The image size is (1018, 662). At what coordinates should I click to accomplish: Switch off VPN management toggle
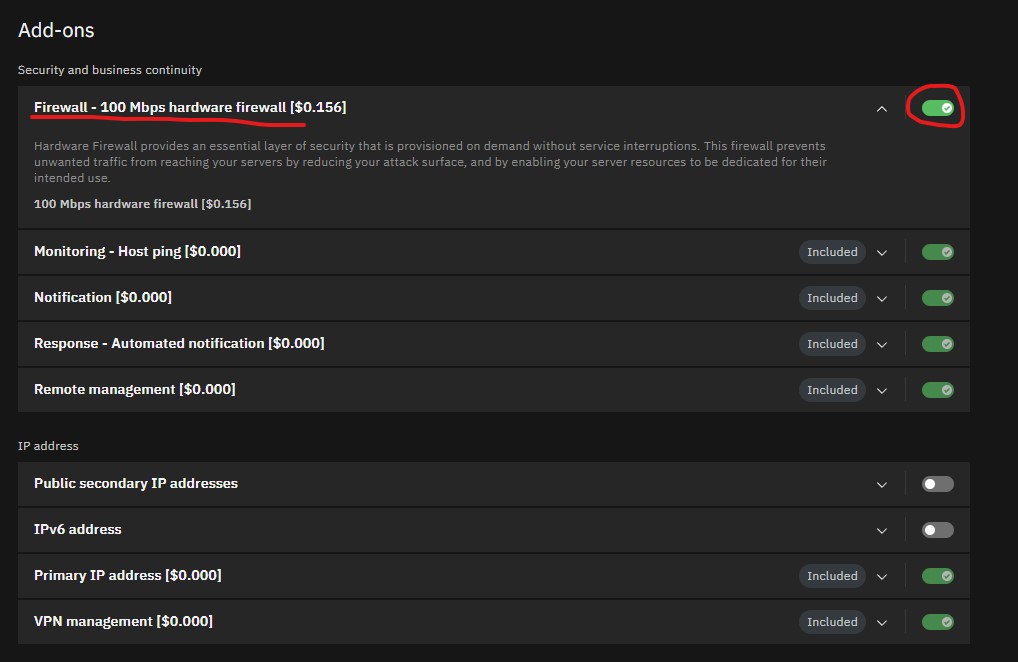coord(937,622)
